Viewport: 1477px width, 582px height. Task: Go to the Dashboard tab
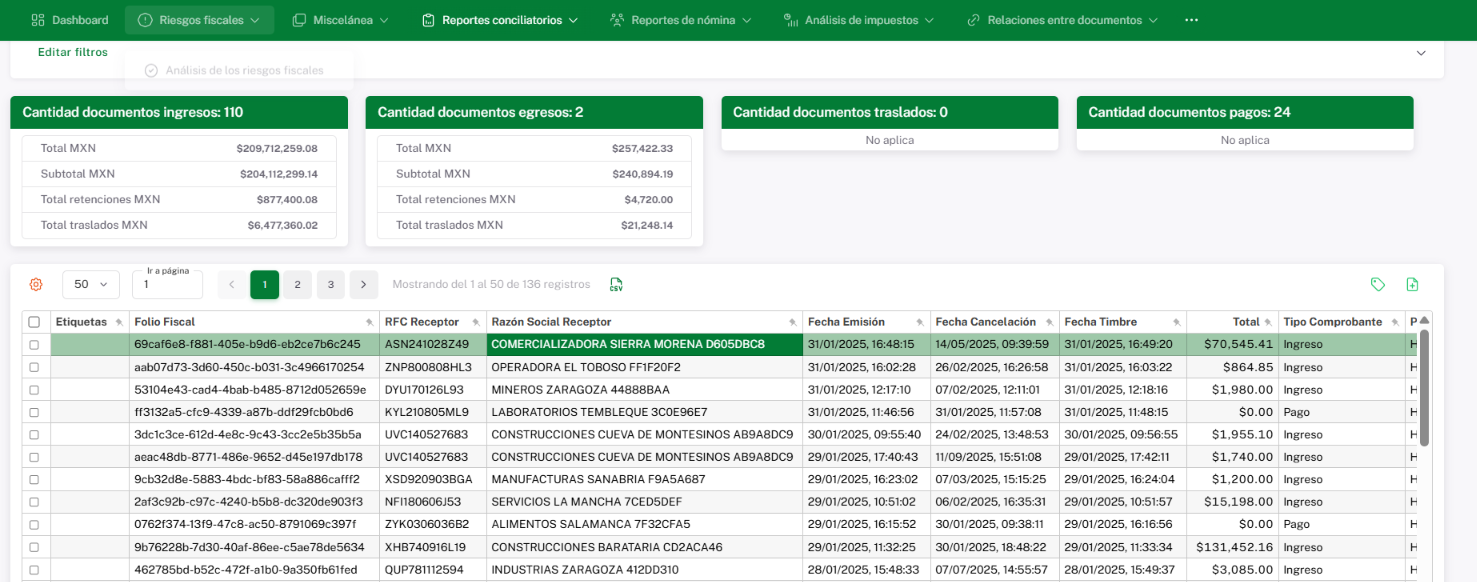(70, 20)
